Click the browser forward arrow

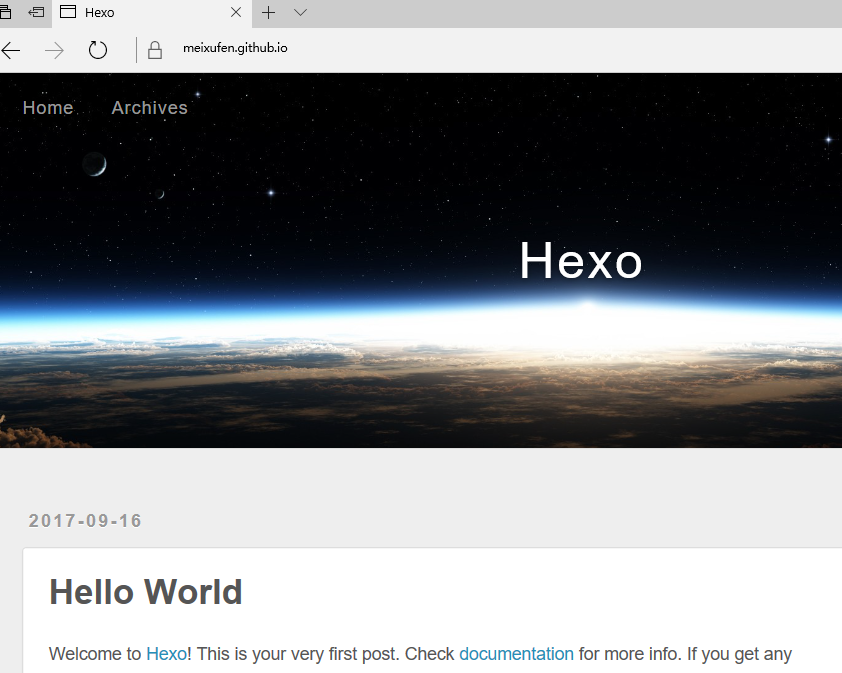[54, 50]
